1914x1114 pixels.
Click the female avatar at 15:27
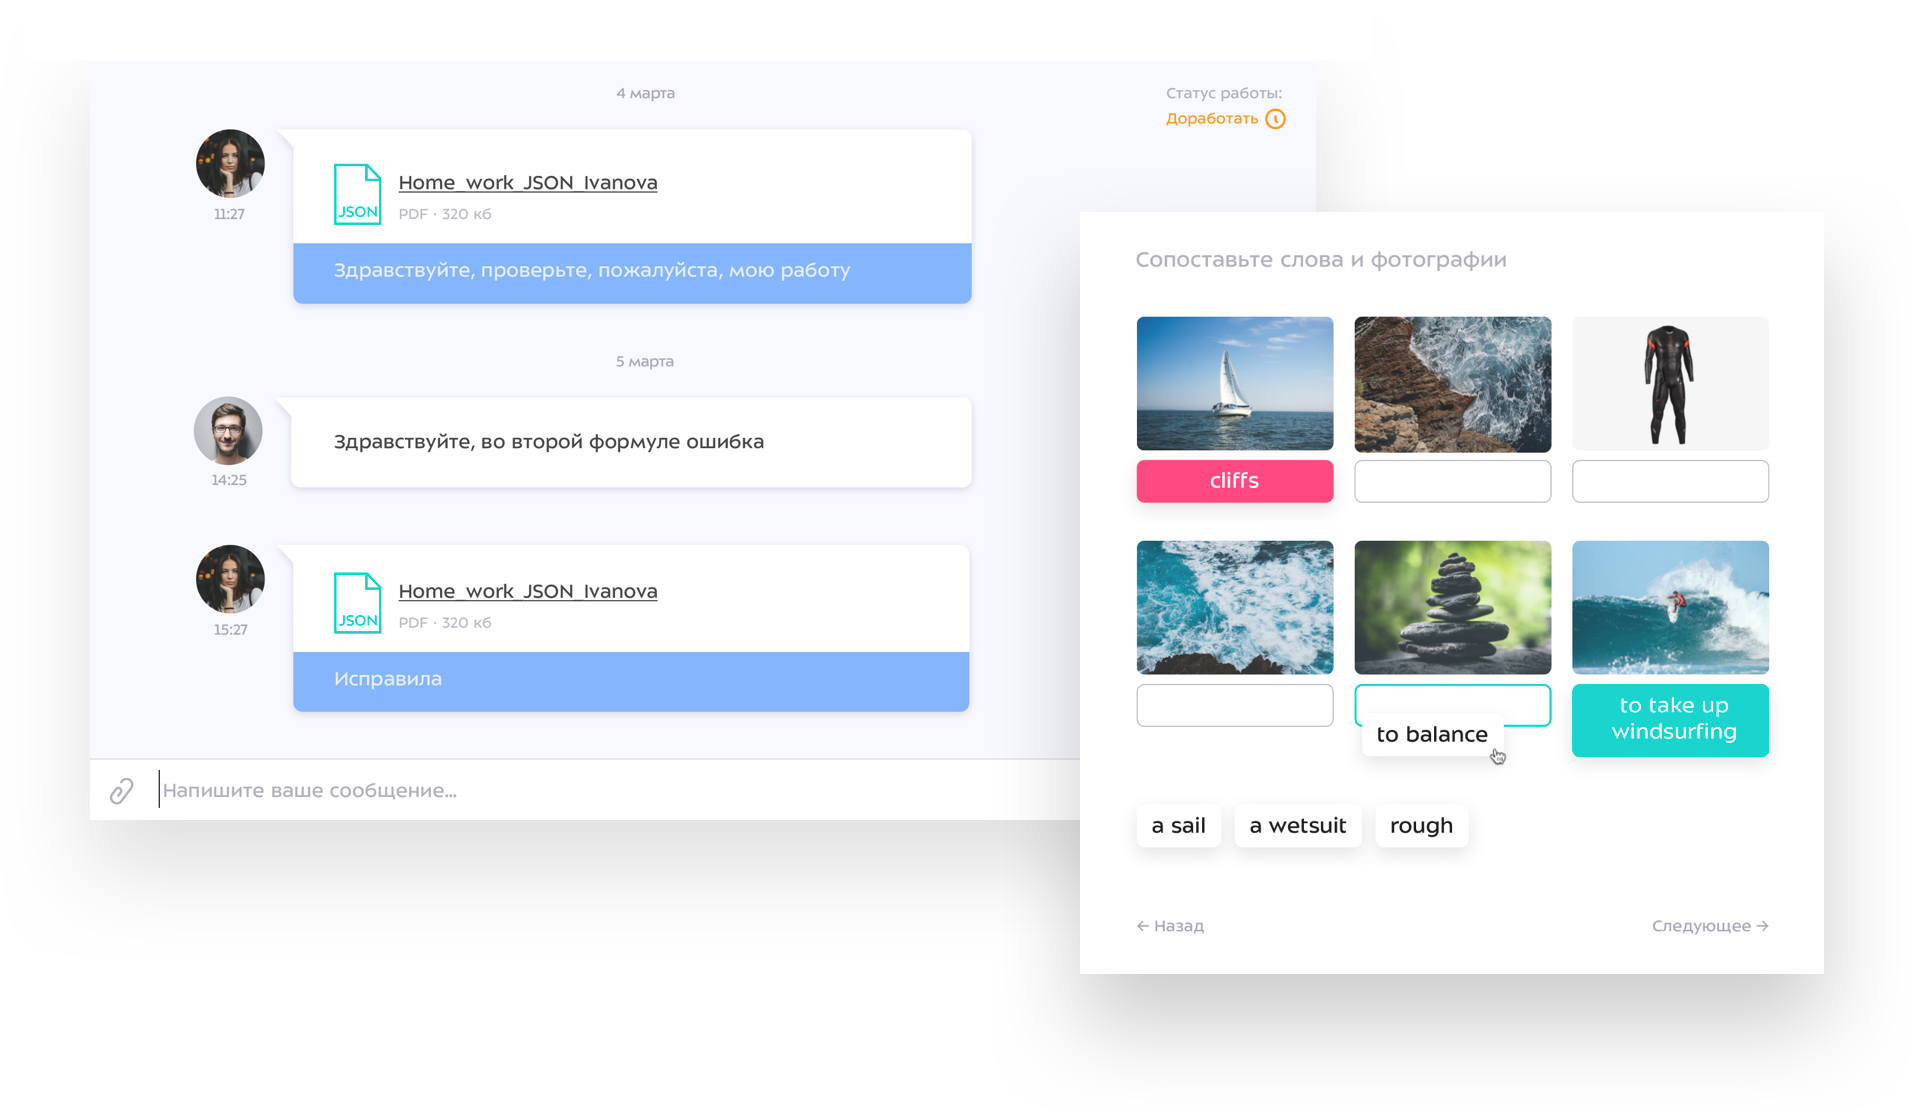[x=230, y=579]
